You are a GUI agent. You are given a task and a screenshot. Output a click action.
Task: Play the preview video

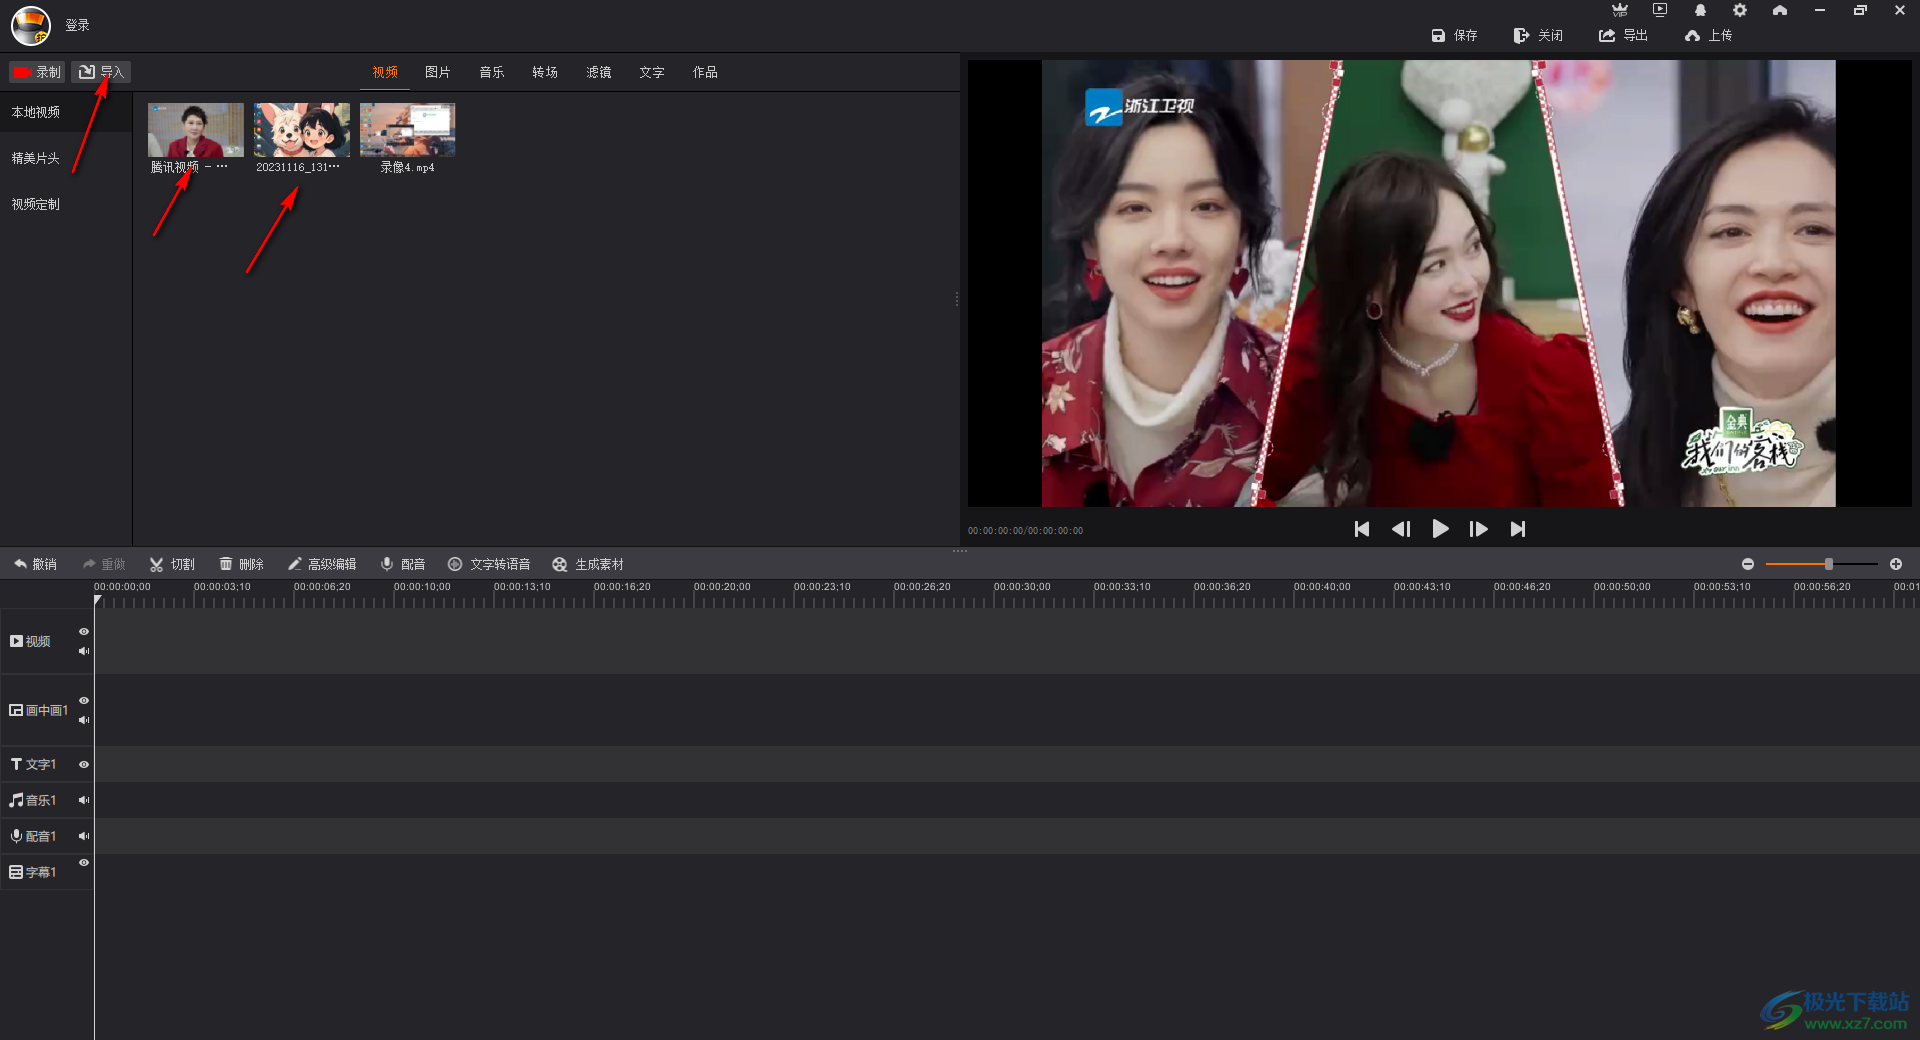coord(1440,529)
